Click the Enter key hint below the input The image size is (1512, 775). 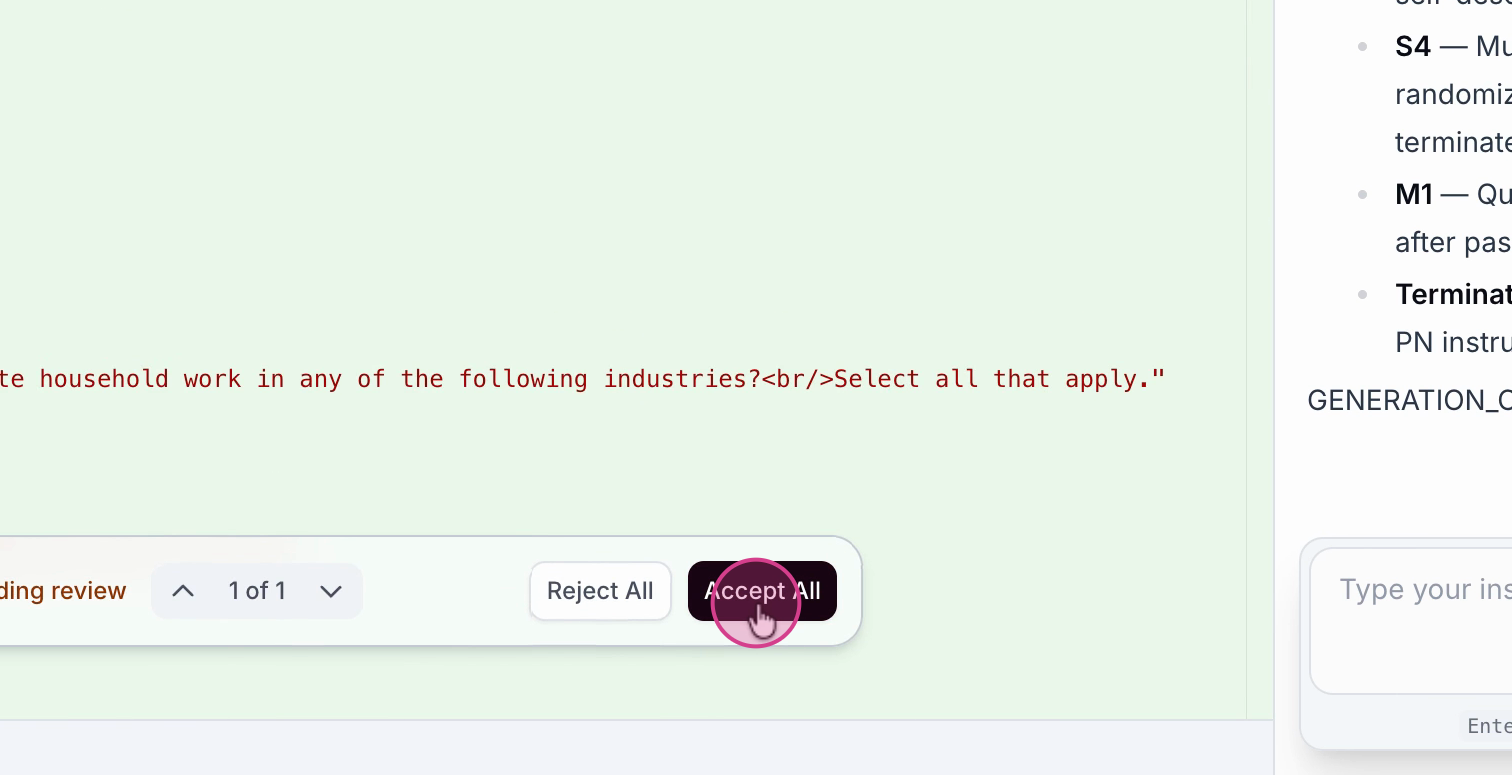pos(1488,726)
